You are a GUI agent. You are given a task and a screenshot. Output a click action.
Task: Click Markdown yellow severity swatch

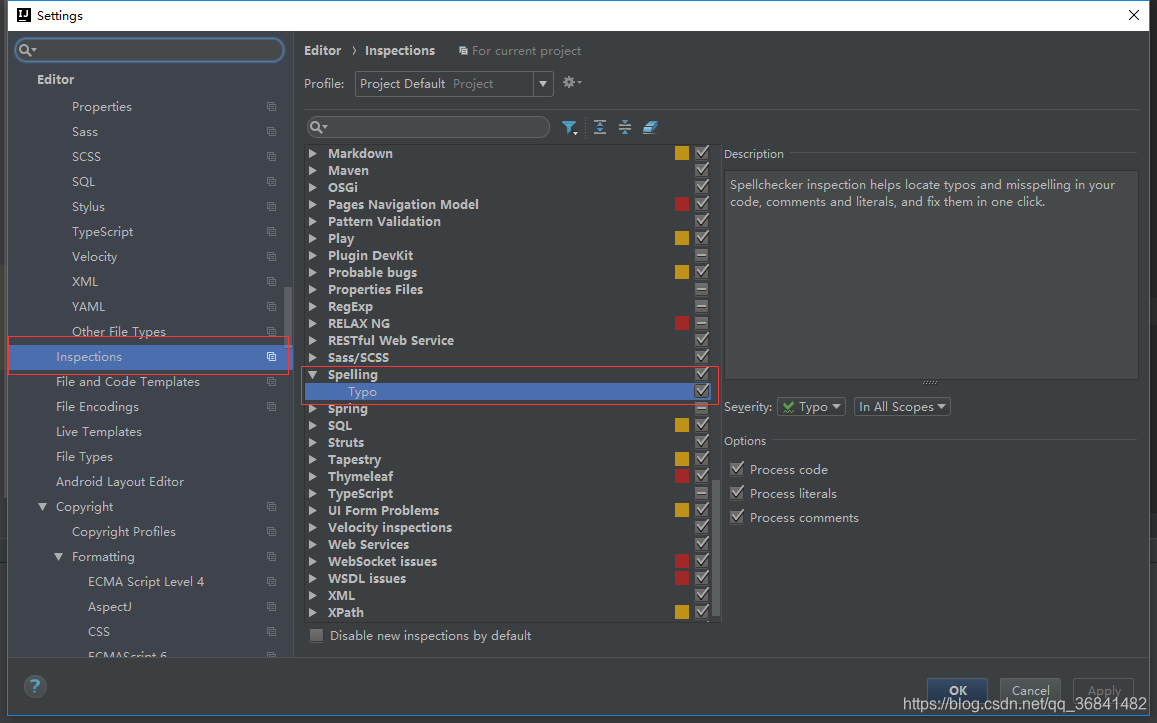tap(682, 153)
